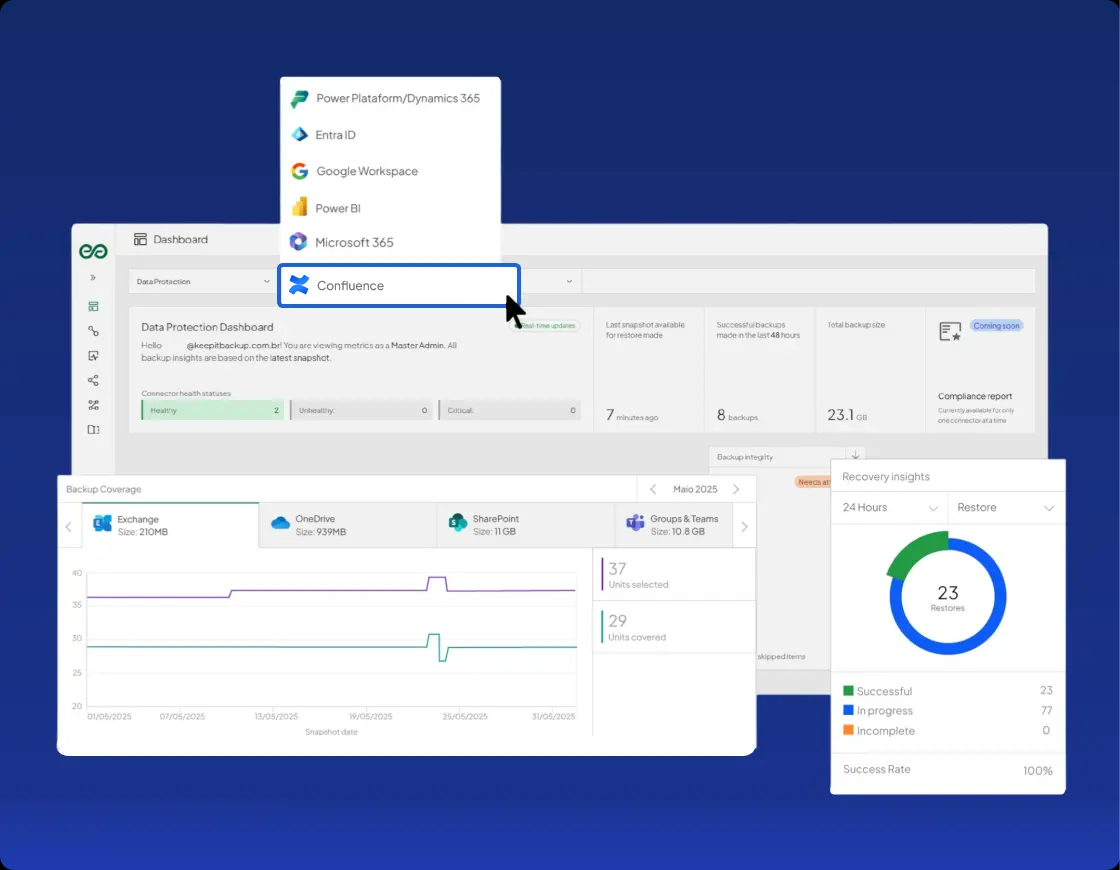
Task: Click the Connectors icon in sidebar
Action: [93, 331]
